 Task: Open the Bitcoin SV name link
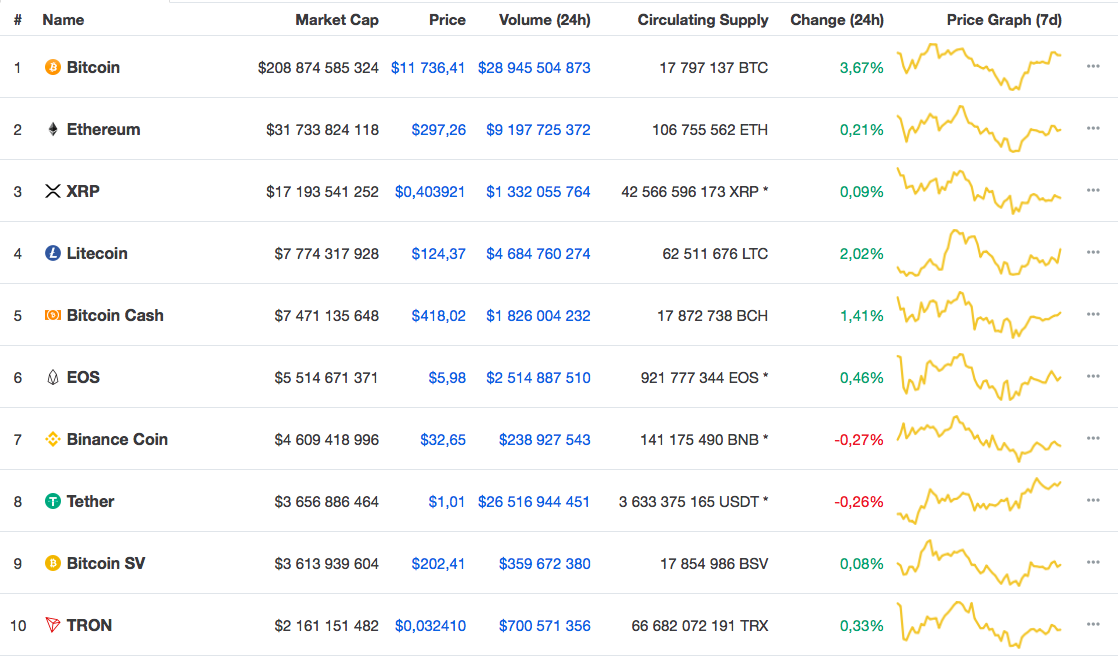click(106, 563)
